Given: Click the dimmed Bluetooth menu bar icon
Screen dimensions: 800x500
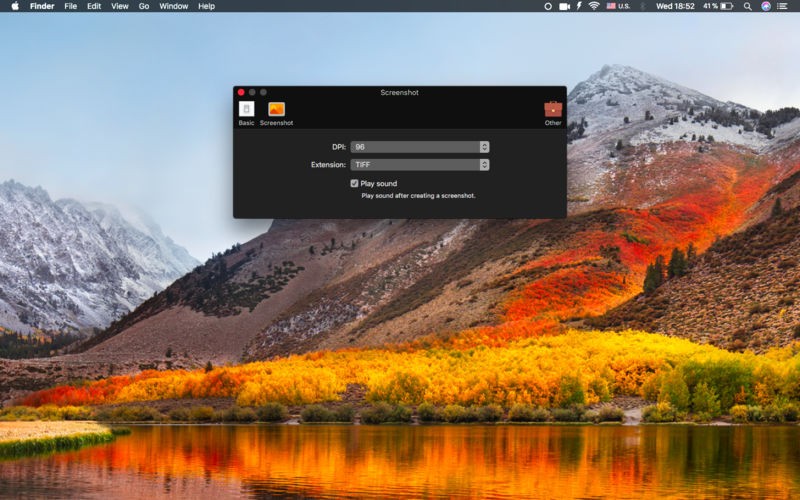Looking at the screenshot, I should tap(643, 6).
